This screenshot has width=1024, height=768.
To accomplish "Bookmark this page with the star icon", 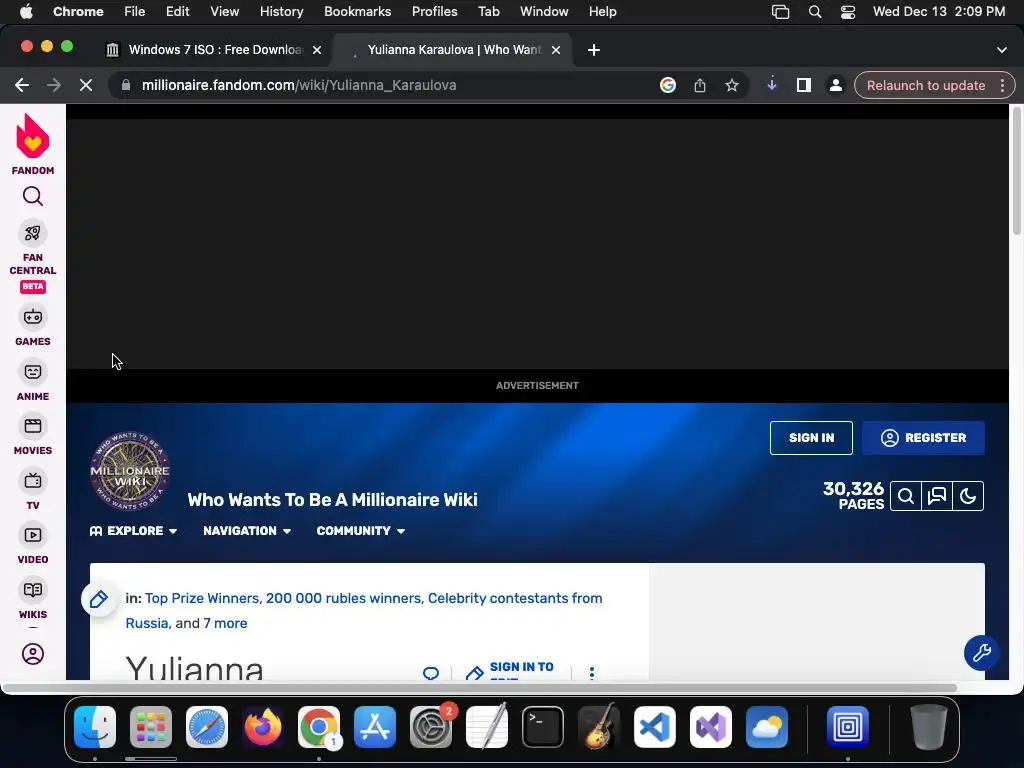I will [x=732, y=86].
